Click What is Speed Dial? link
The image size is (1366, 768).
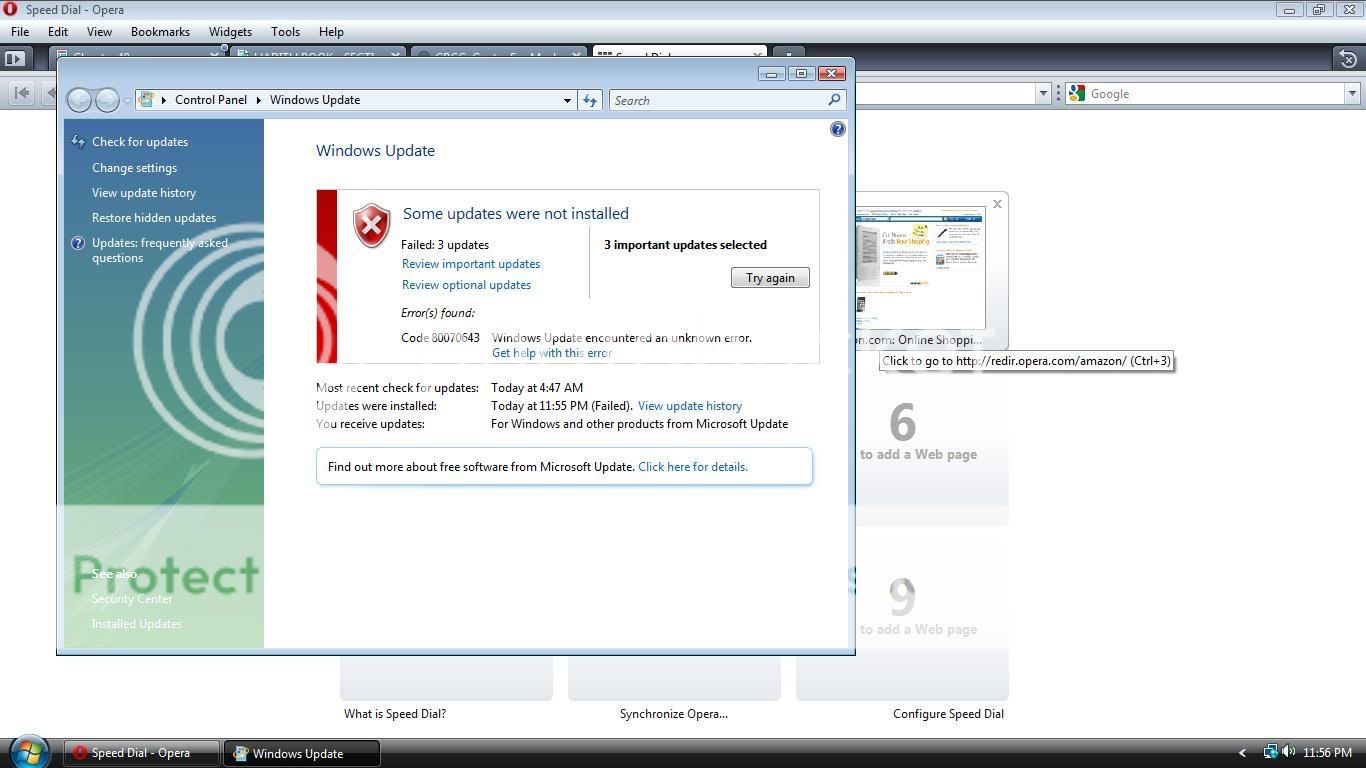[395, 714]
